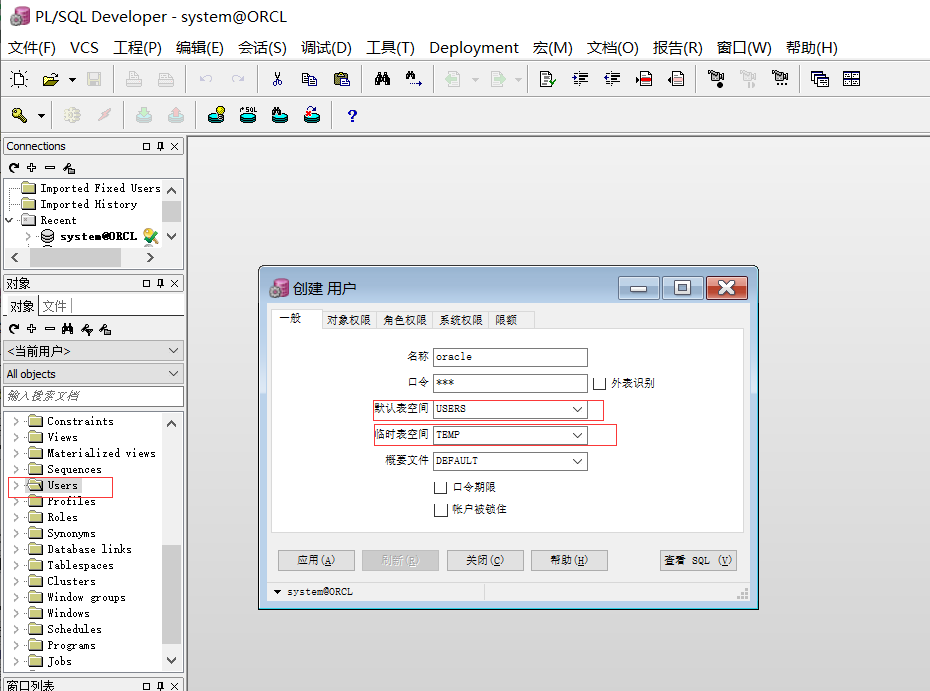Viewport: 930px width, 691px height.
Task: Click the Test compile document-check icon
Action: [x=547, y=79]
